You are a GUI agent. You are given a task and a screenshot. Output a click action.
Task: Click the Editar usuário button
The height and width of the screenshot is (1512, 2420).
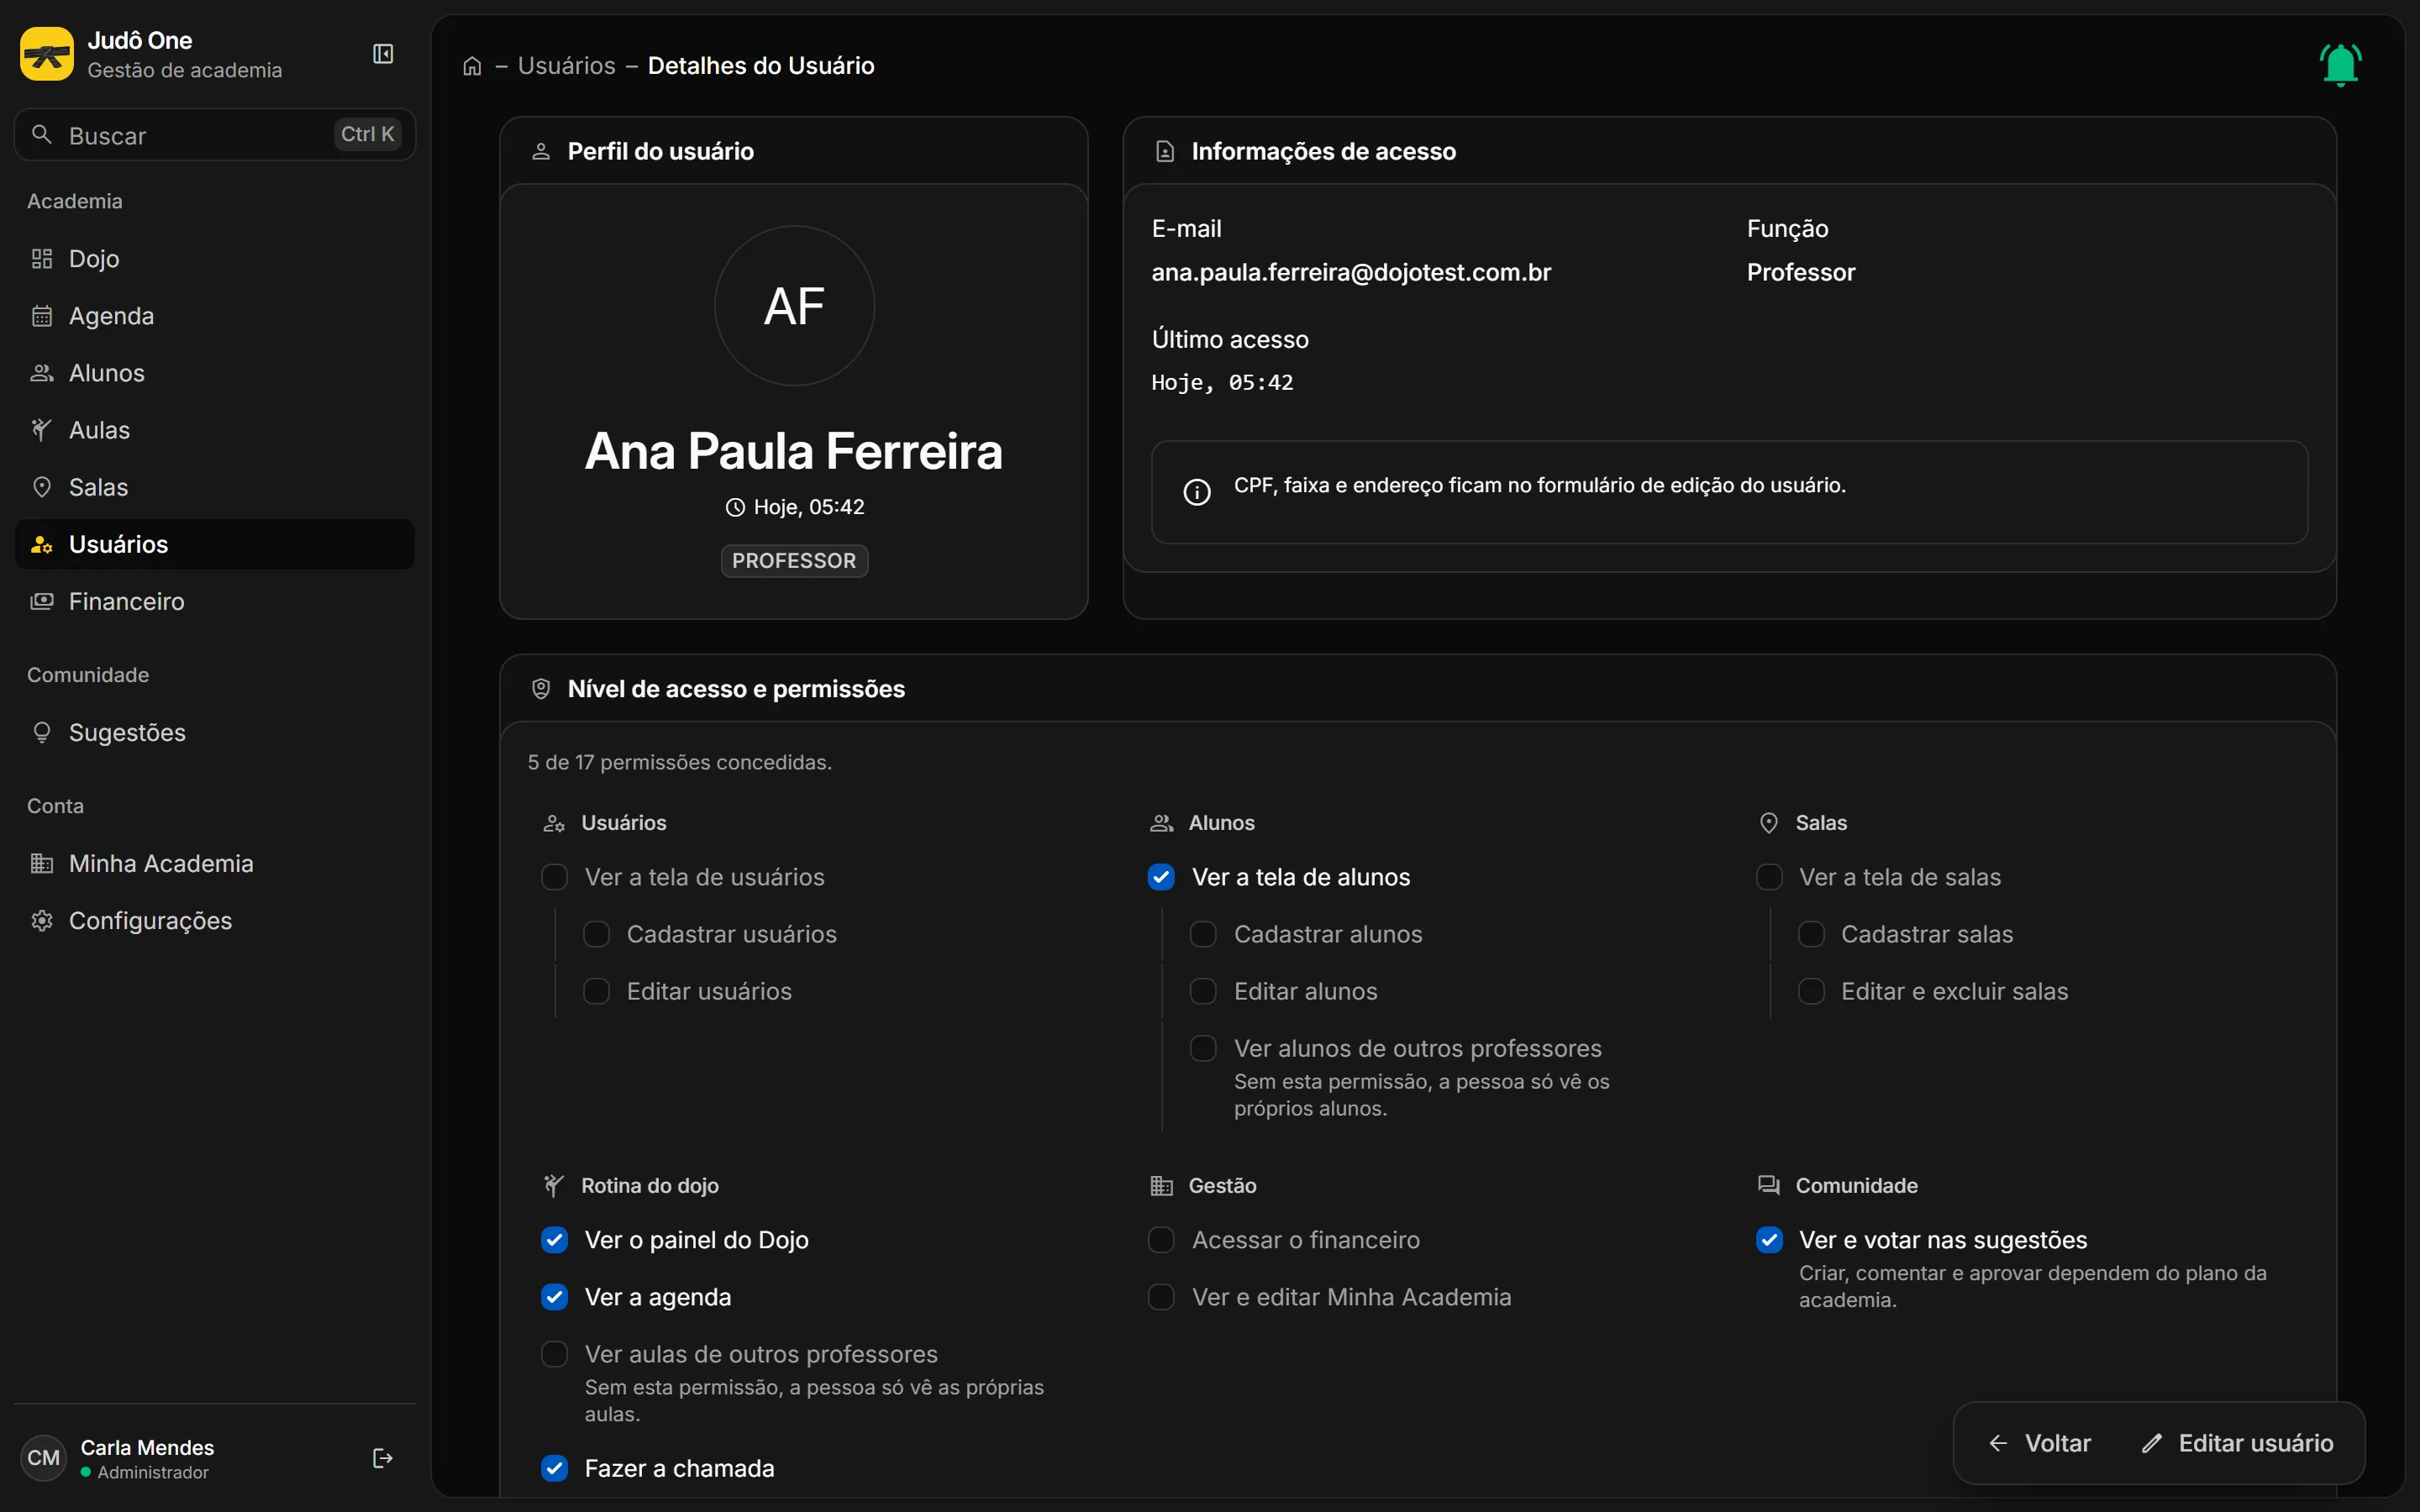coord(2238,1443)
